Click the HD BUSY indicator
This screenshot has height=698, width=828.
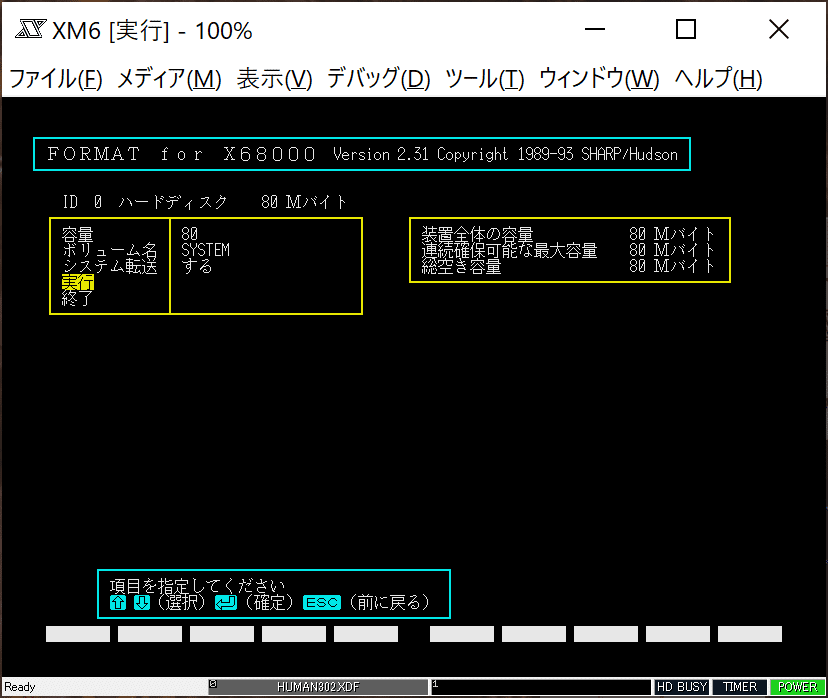pyautogui.click(x=682, y=687)
